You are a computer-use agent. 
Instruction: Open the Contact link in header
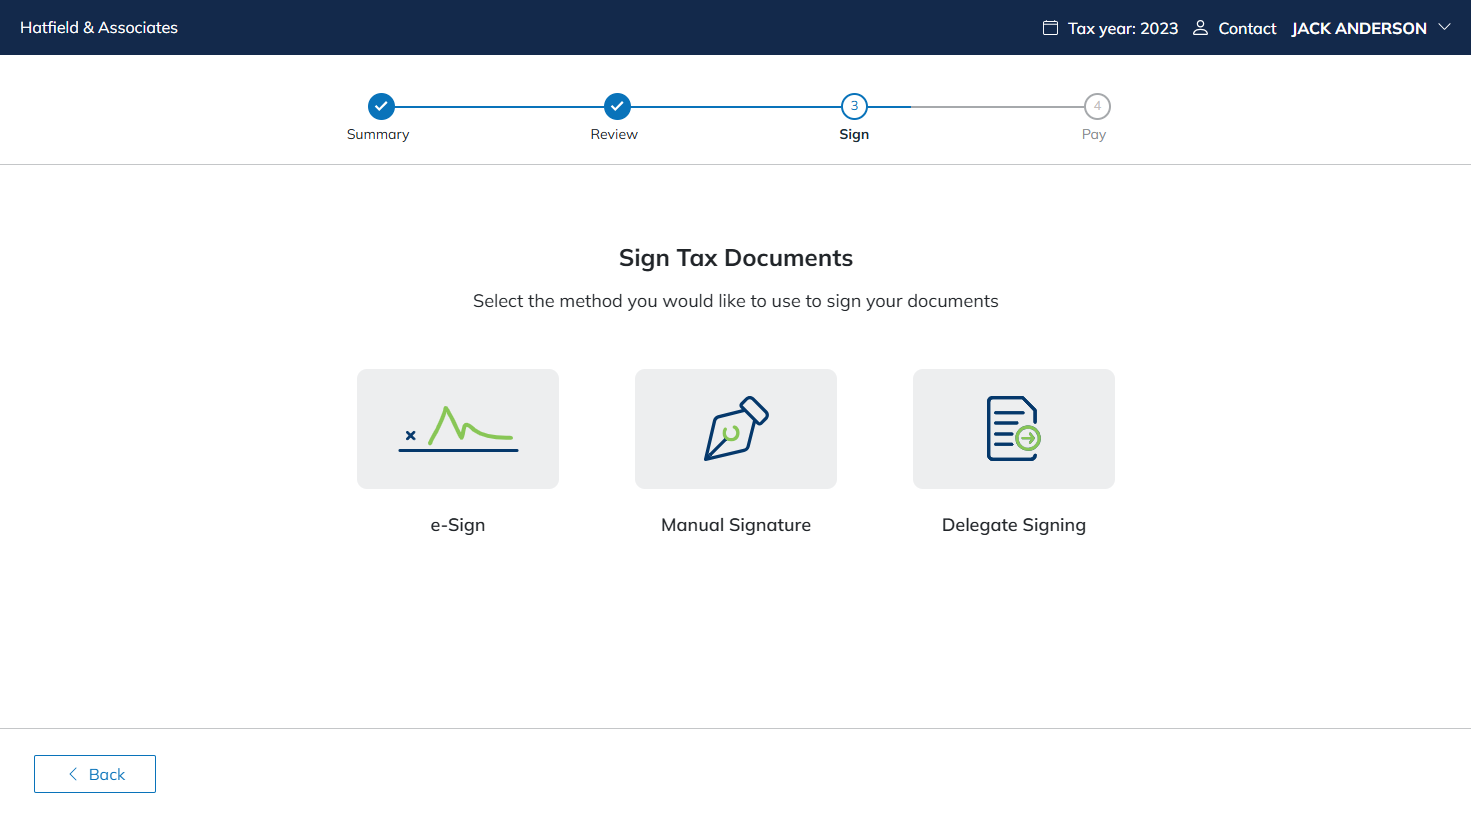click(1247, 28)
